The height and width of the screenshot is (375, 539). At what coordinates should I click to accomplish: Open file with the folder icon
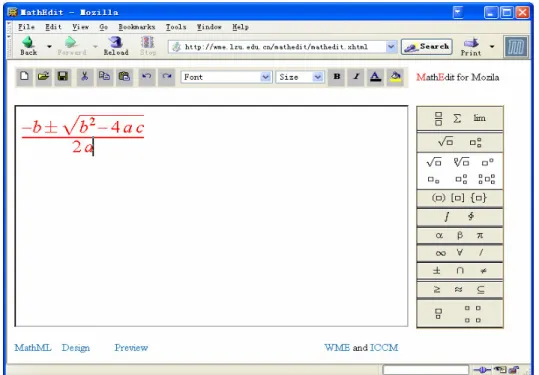pyautogui.click(x=43, y=76)
